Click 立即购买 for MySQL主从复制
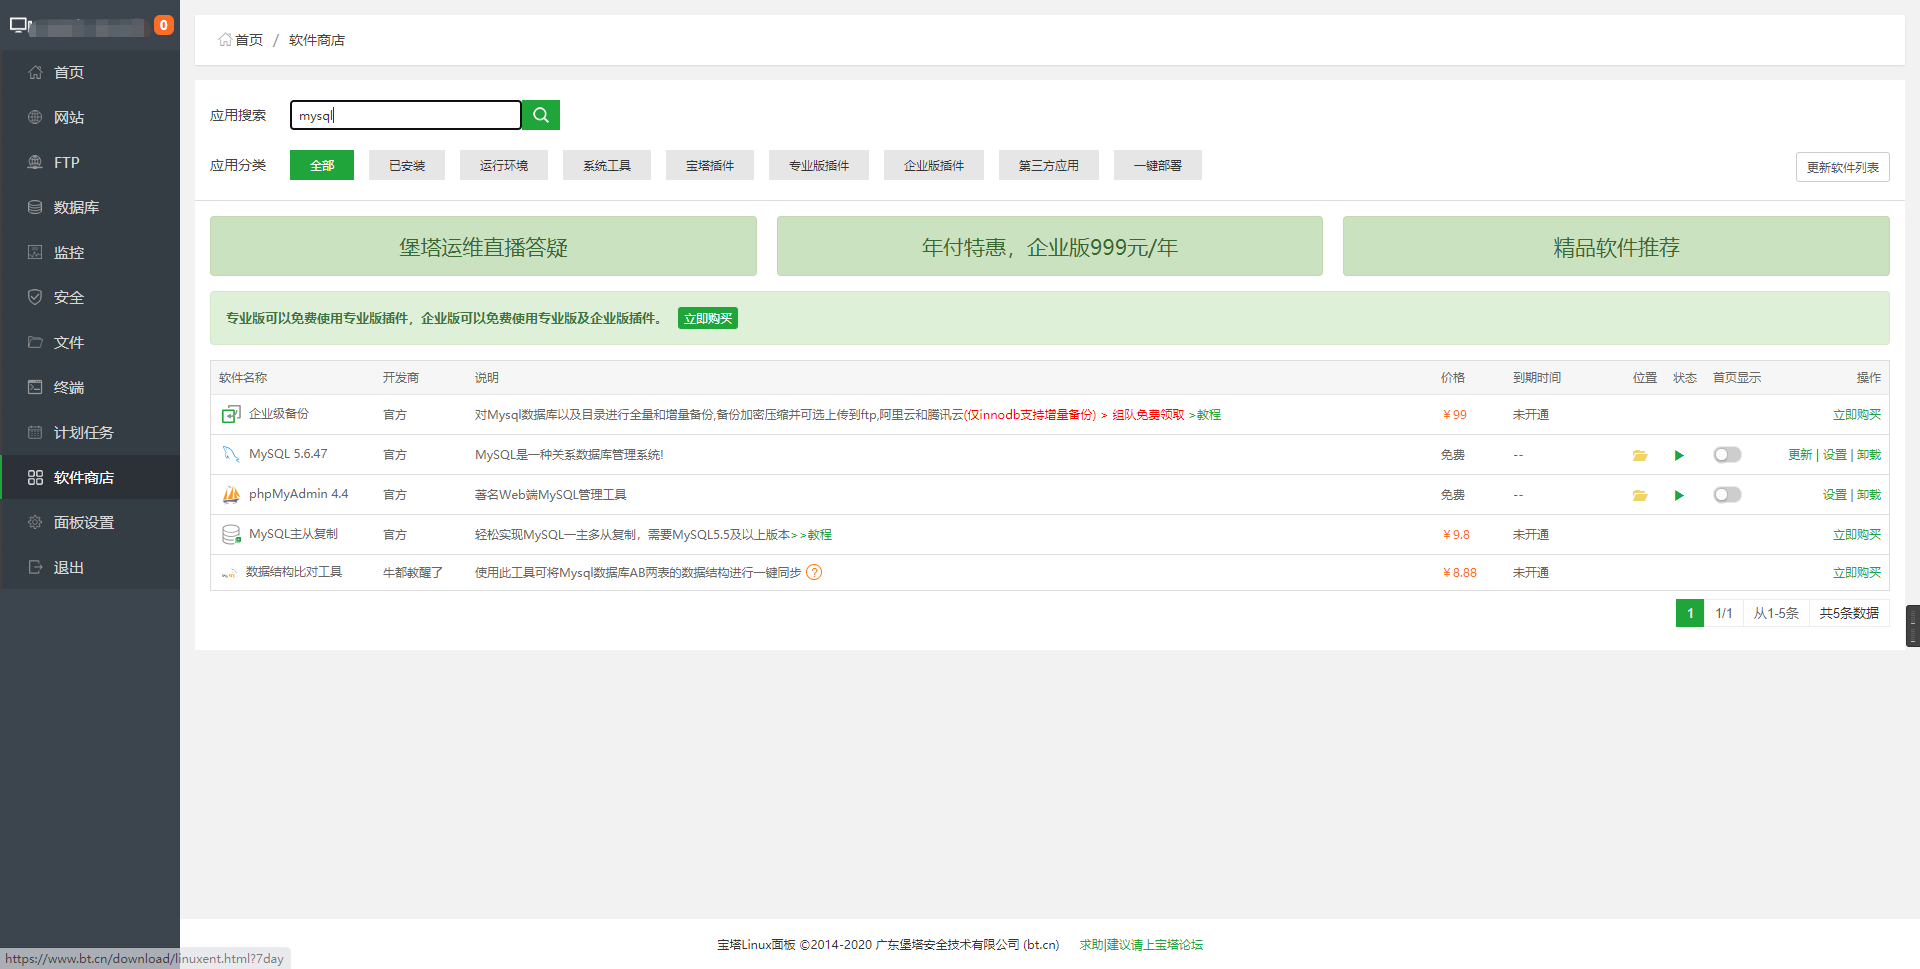Screen dimensions: 1920x969 1857,535
